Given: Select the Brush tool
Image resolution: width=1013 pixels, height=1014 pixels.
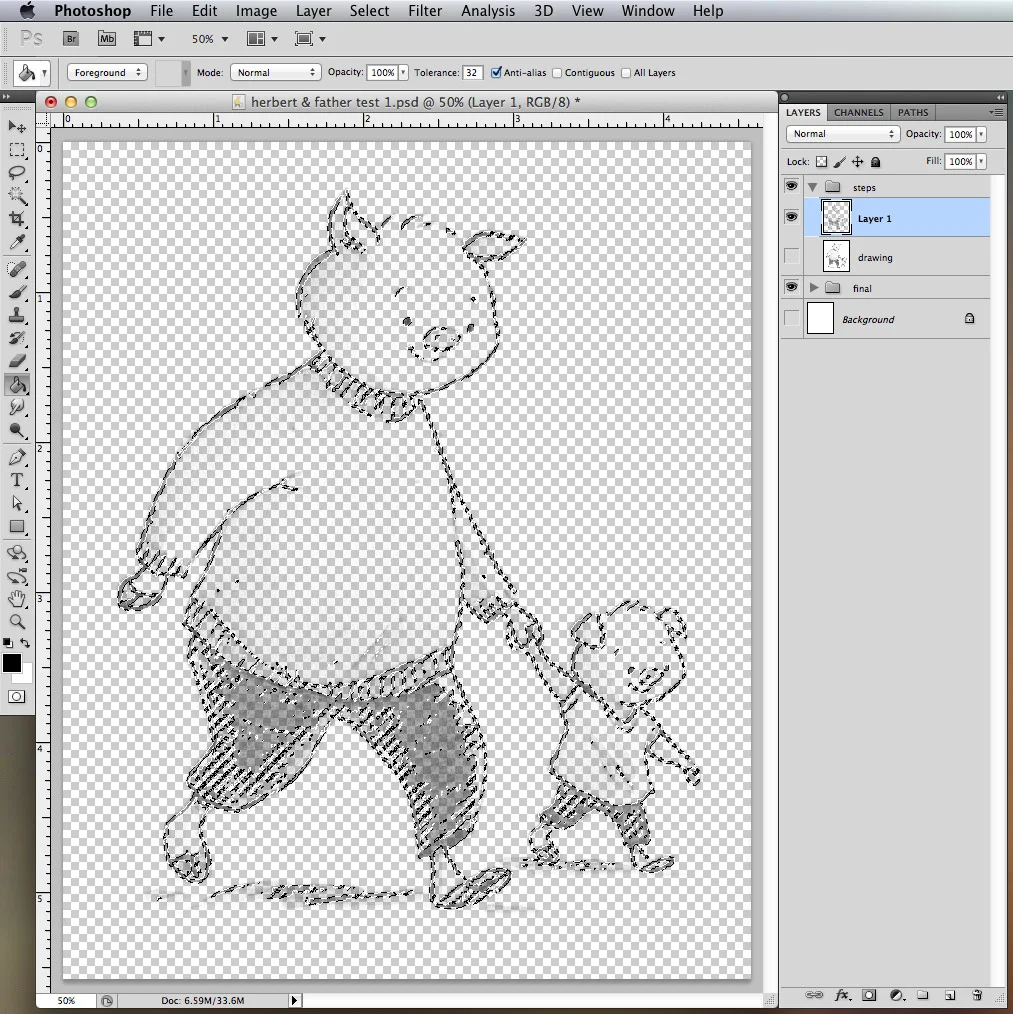Looking at the screenshot, I should [x=17, y=292].
